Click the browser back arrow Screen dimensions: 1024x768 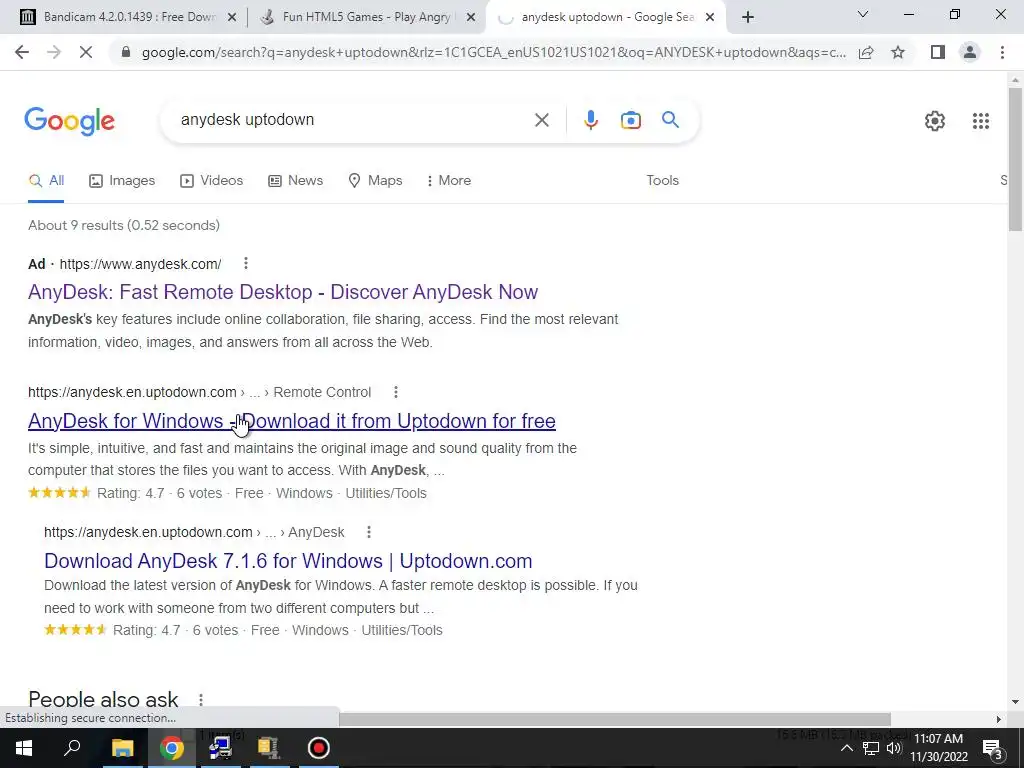click(x=22, y=52)
